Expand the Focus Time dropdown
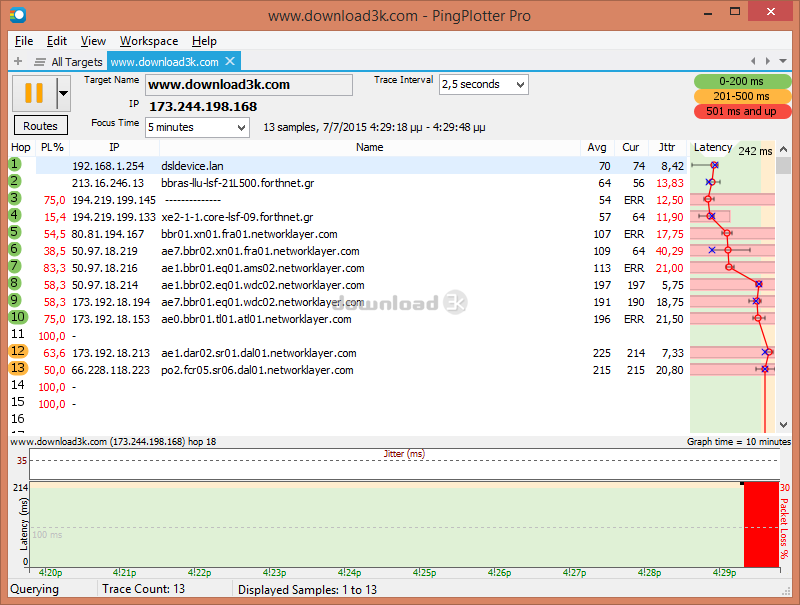800x605 pixels. pos(197,127)
